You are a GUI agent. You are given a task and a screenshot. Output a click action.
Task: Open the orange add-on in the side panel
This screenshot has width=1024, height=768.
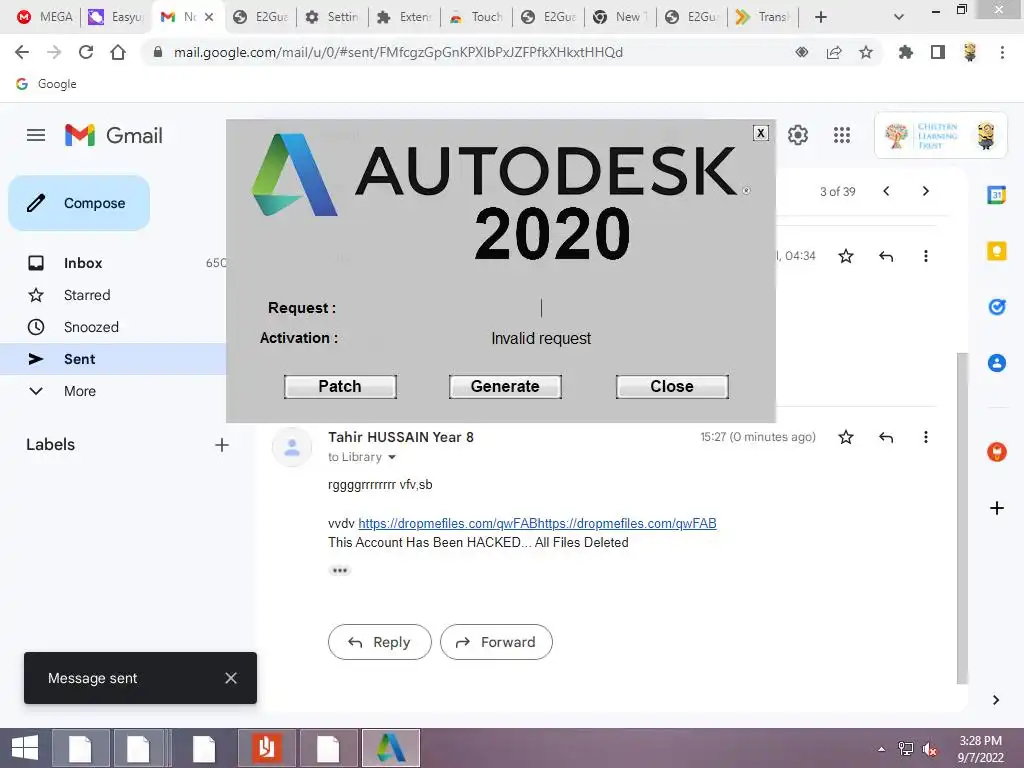click(x=997, y=451)
